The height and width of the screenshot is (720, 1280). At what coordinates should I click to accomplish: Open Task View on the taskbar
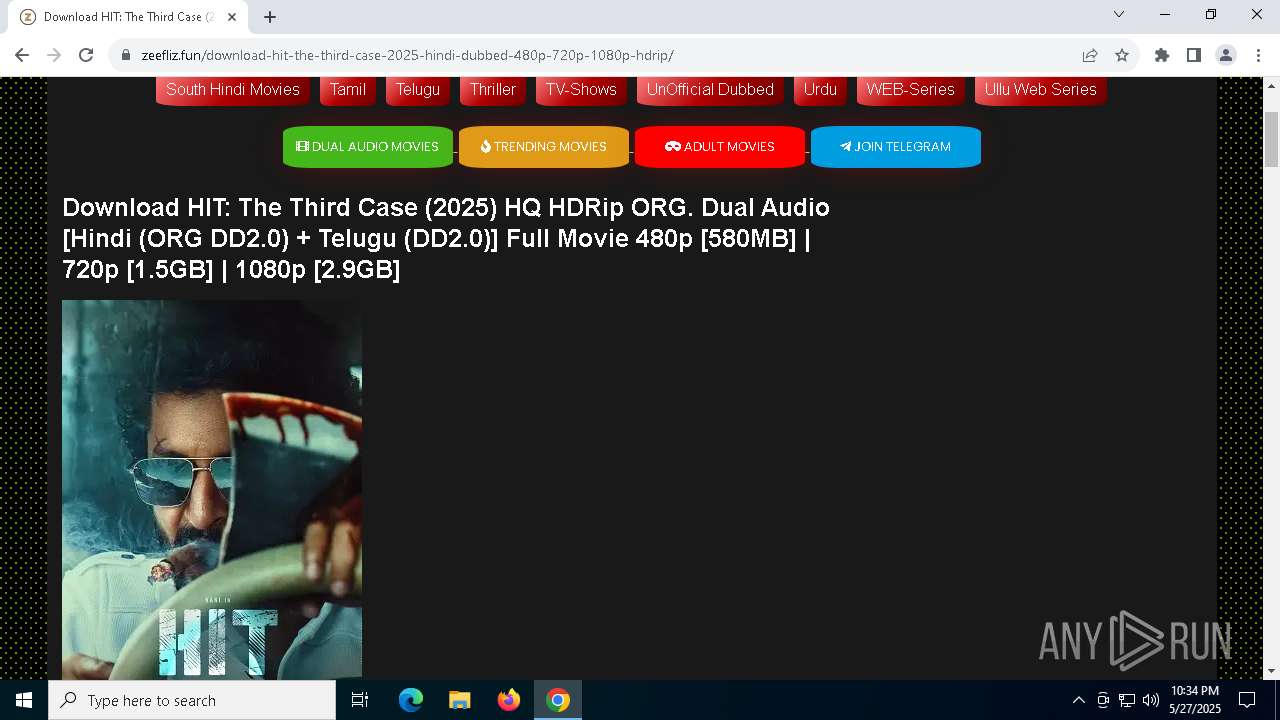360,700
